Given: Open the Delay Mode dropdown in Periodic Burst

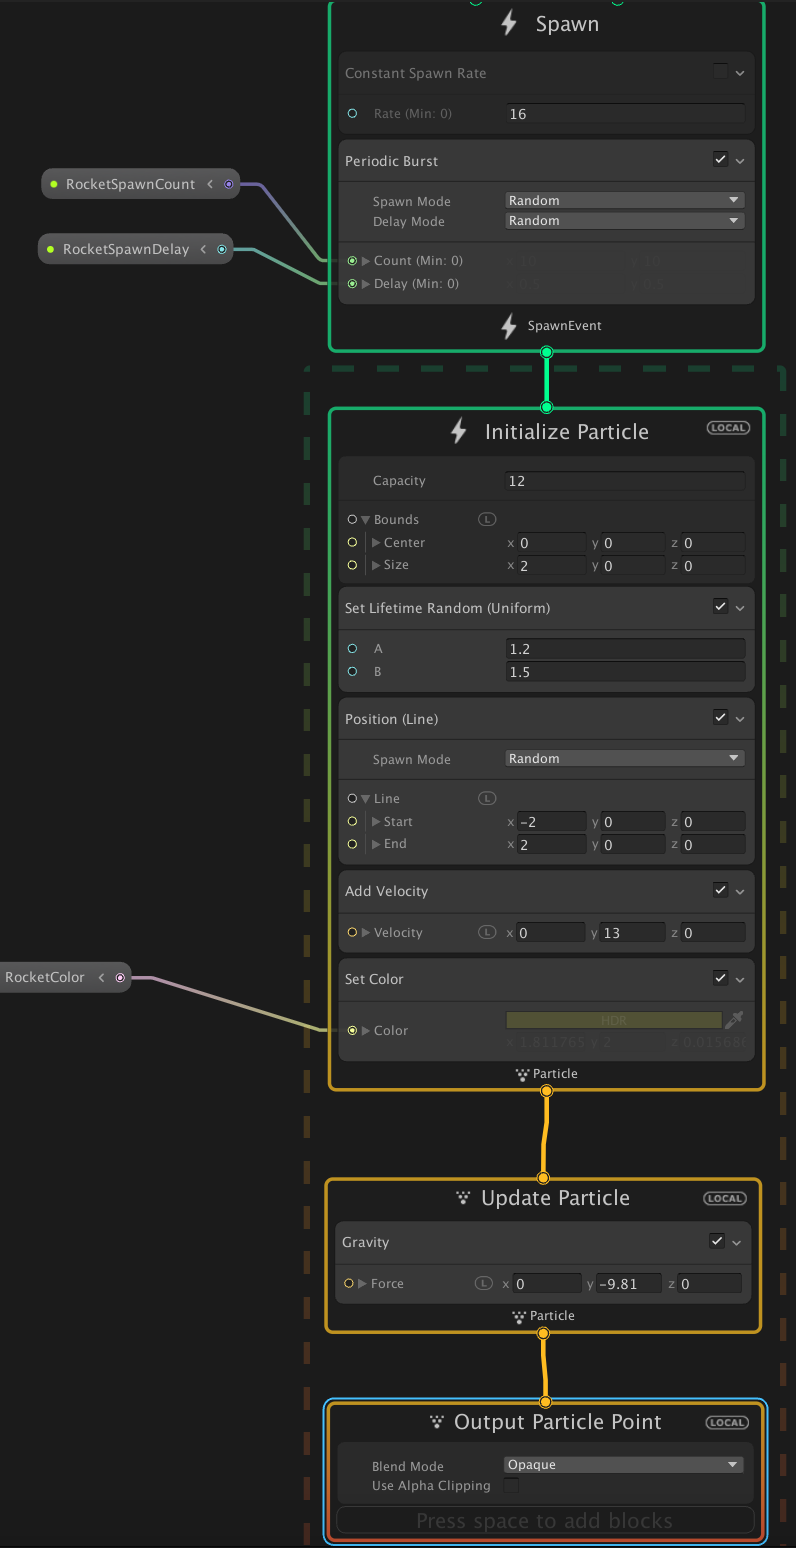Looking at the screenshot, I should coord(624,221).
